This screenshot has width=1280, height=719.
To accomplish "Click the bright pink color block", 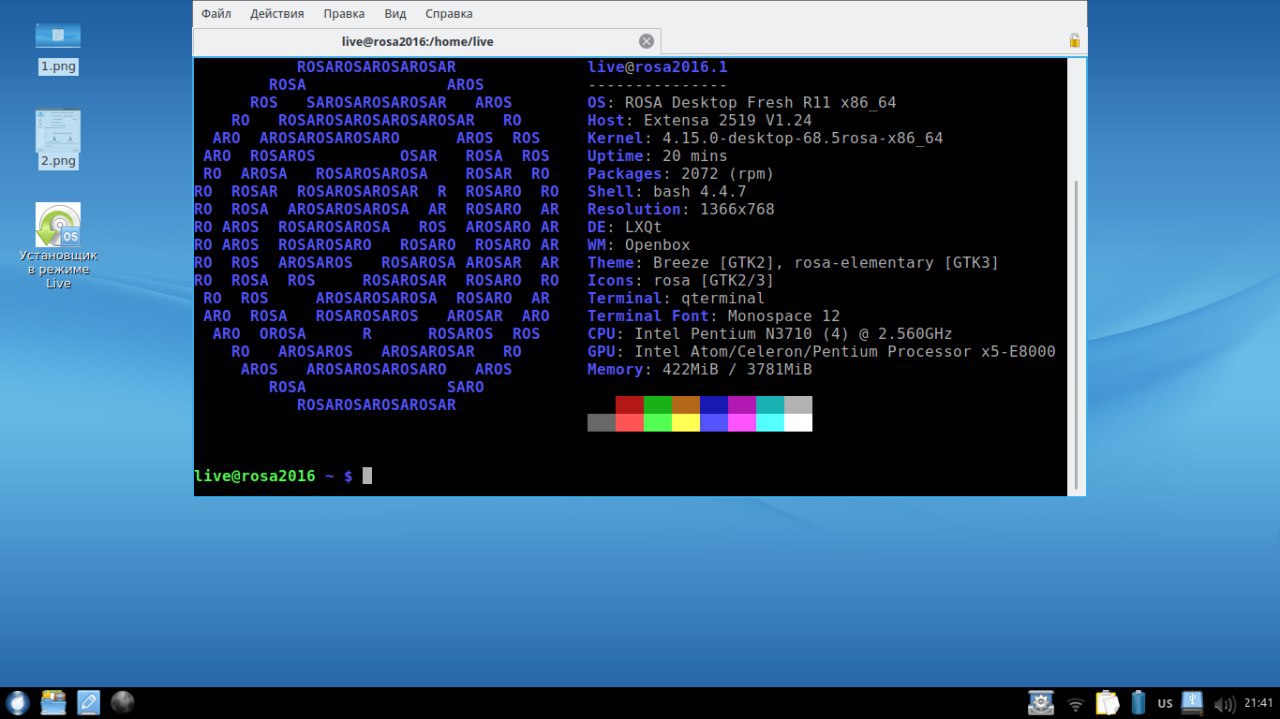I will [741, 423].
